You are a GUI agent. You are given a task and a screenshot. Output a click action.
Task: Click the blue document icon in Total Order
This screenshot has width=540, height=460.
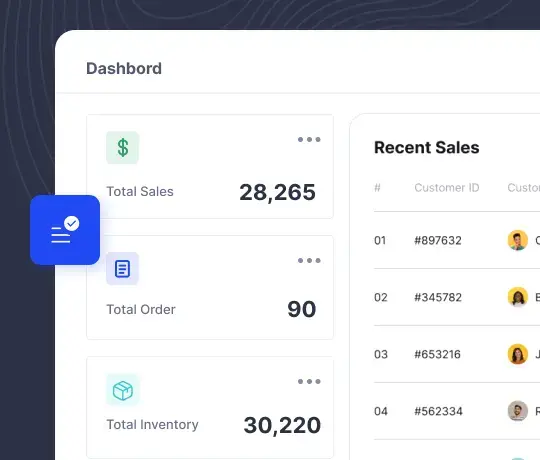coord(123,269)
